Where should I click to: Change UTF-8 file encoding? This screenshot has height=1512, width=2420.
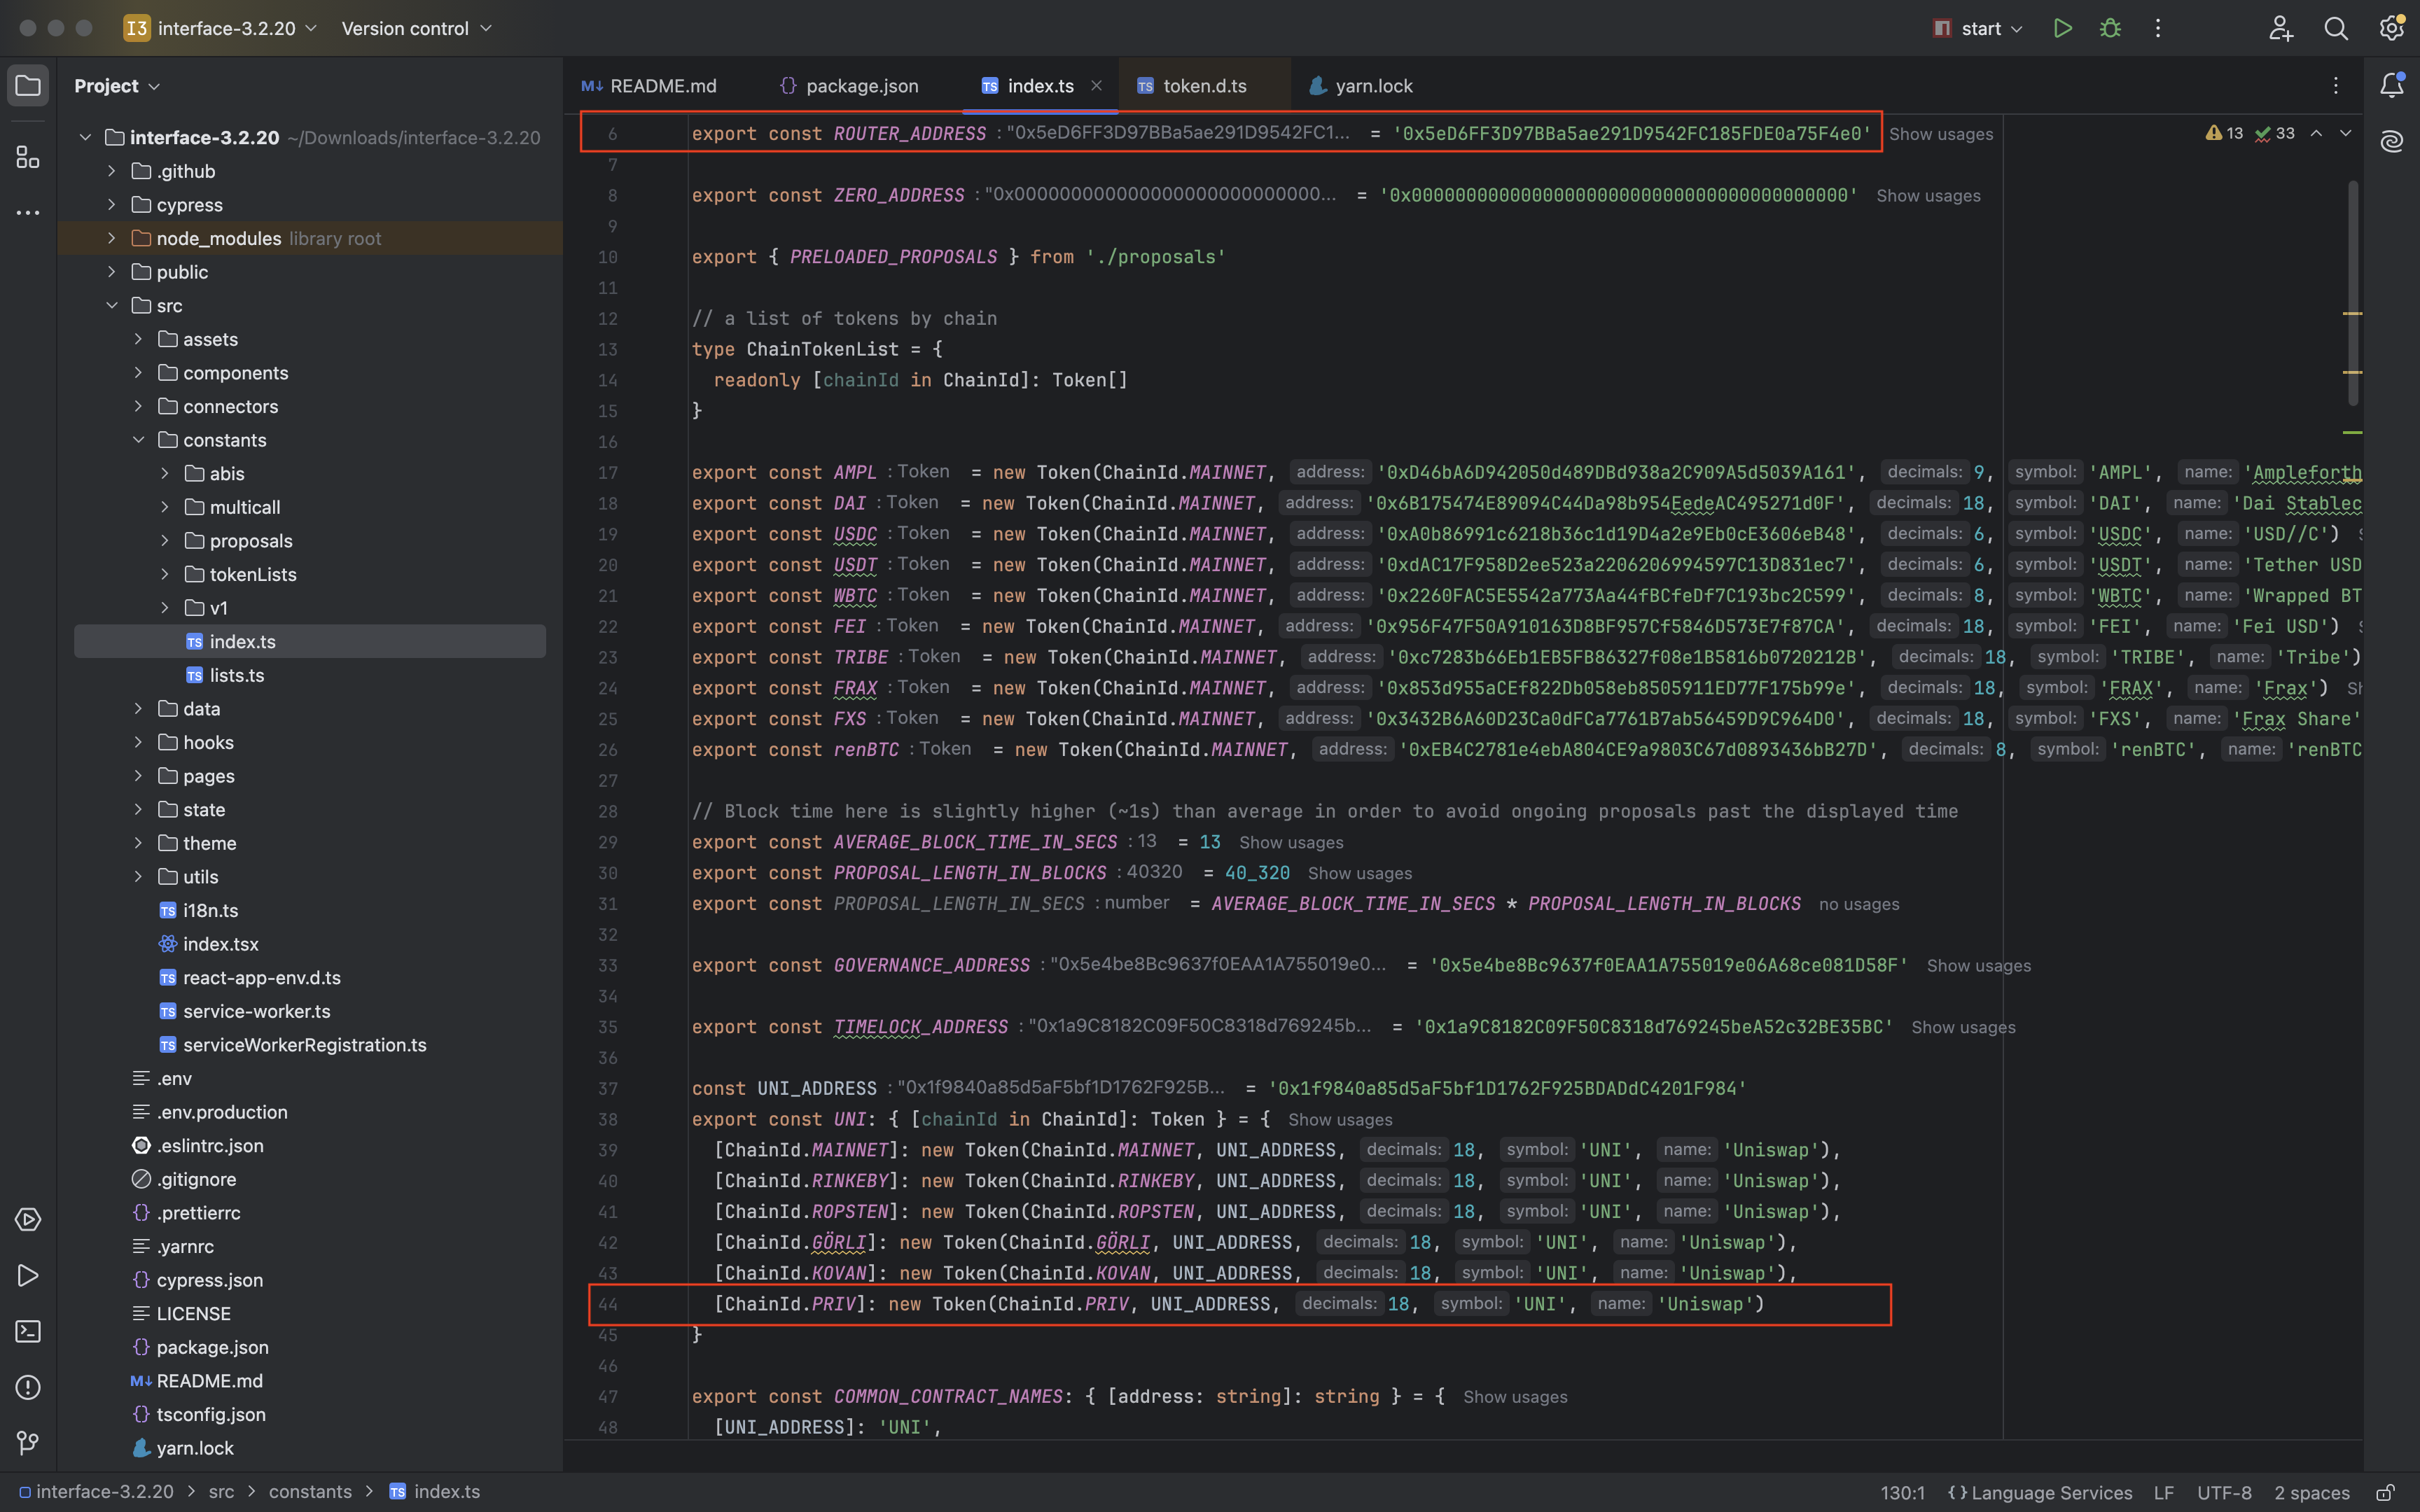pyautogui.click(x=2224, y=1493)
